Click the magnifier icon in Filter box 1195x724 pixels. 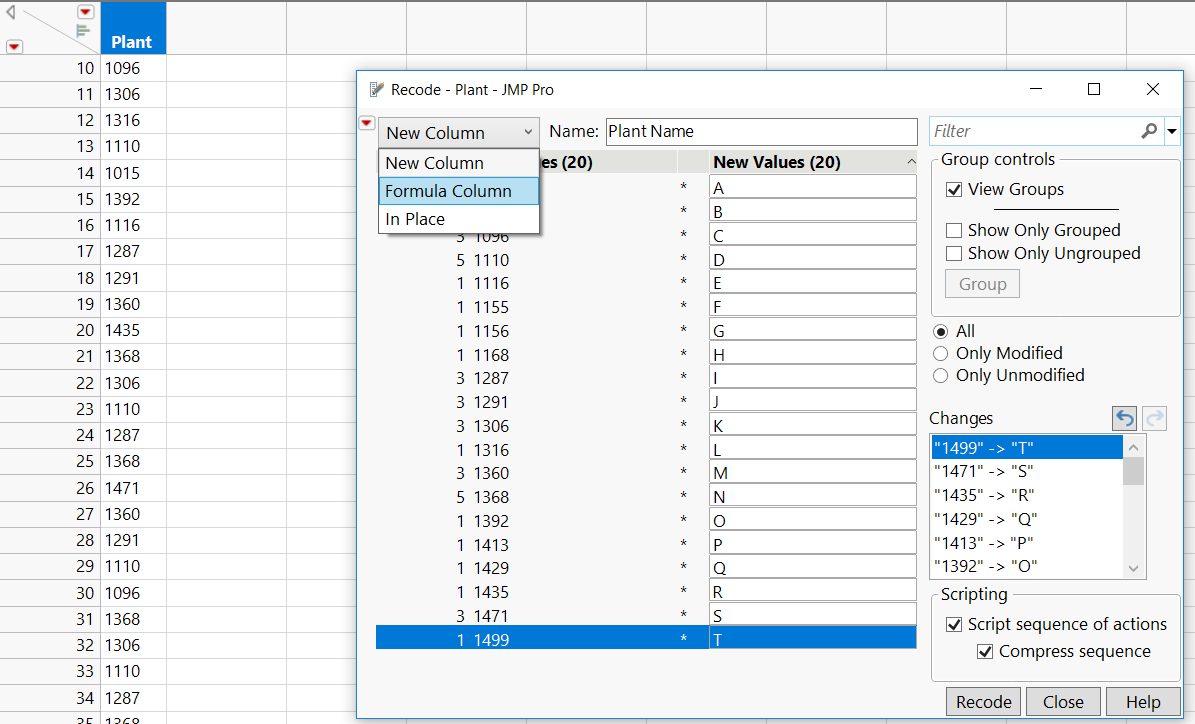point(1149,131)
